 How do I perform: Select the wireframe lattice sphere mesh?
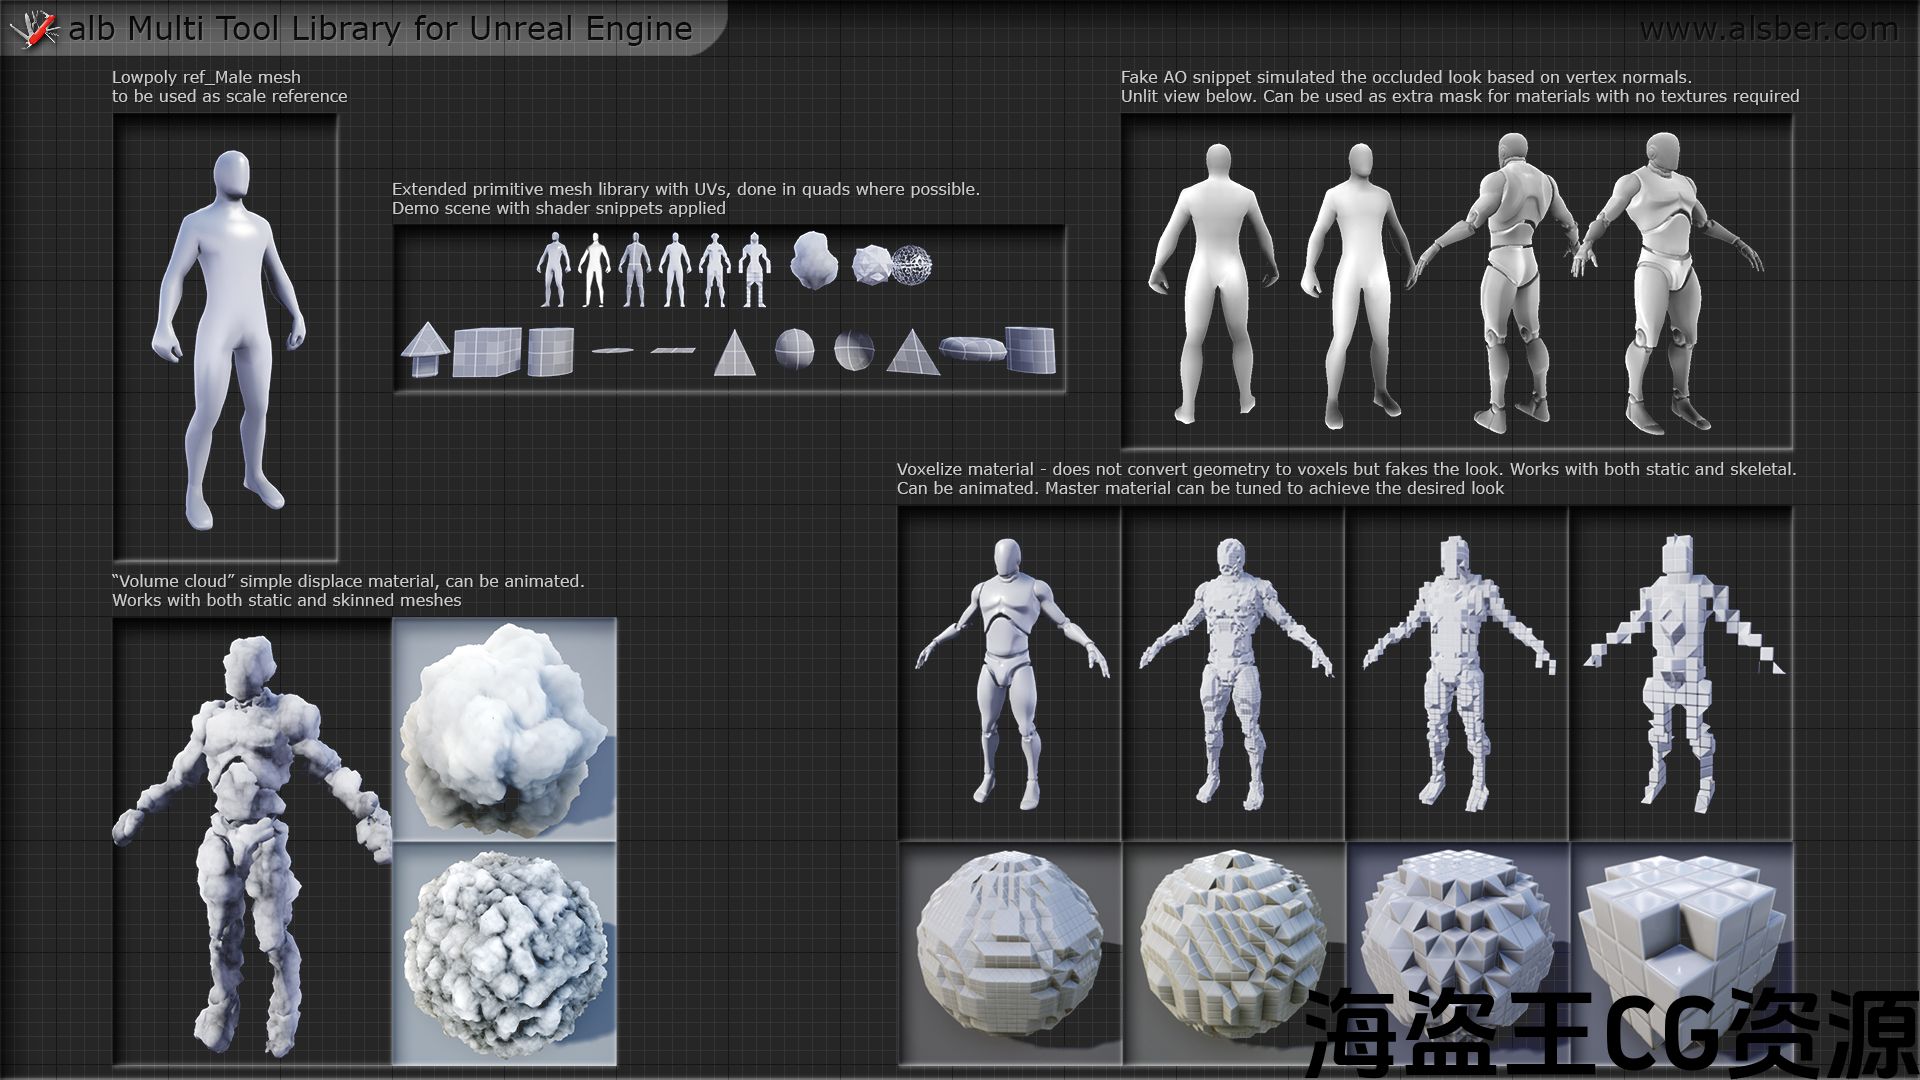click(911, 265)
